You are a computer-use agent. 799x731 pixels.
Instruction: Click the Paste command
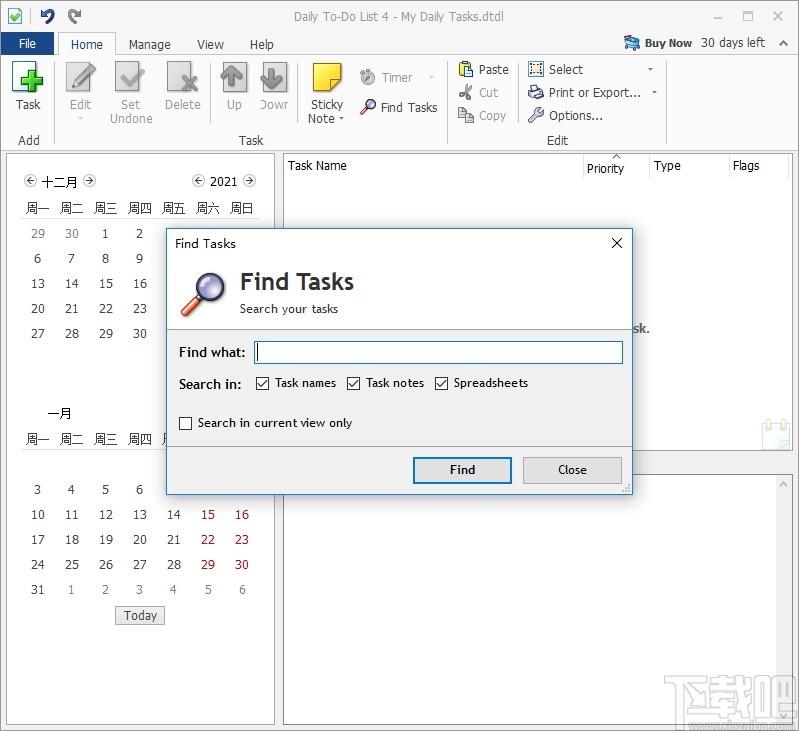pyautogui.click(x=483, y=69)
